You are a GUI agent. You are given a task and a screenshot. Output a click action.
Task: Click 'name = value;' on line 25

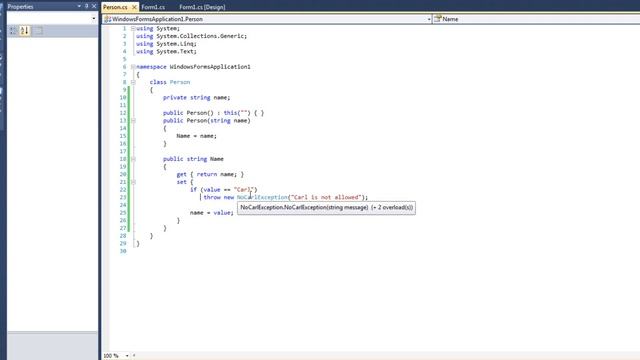(211, 213)
